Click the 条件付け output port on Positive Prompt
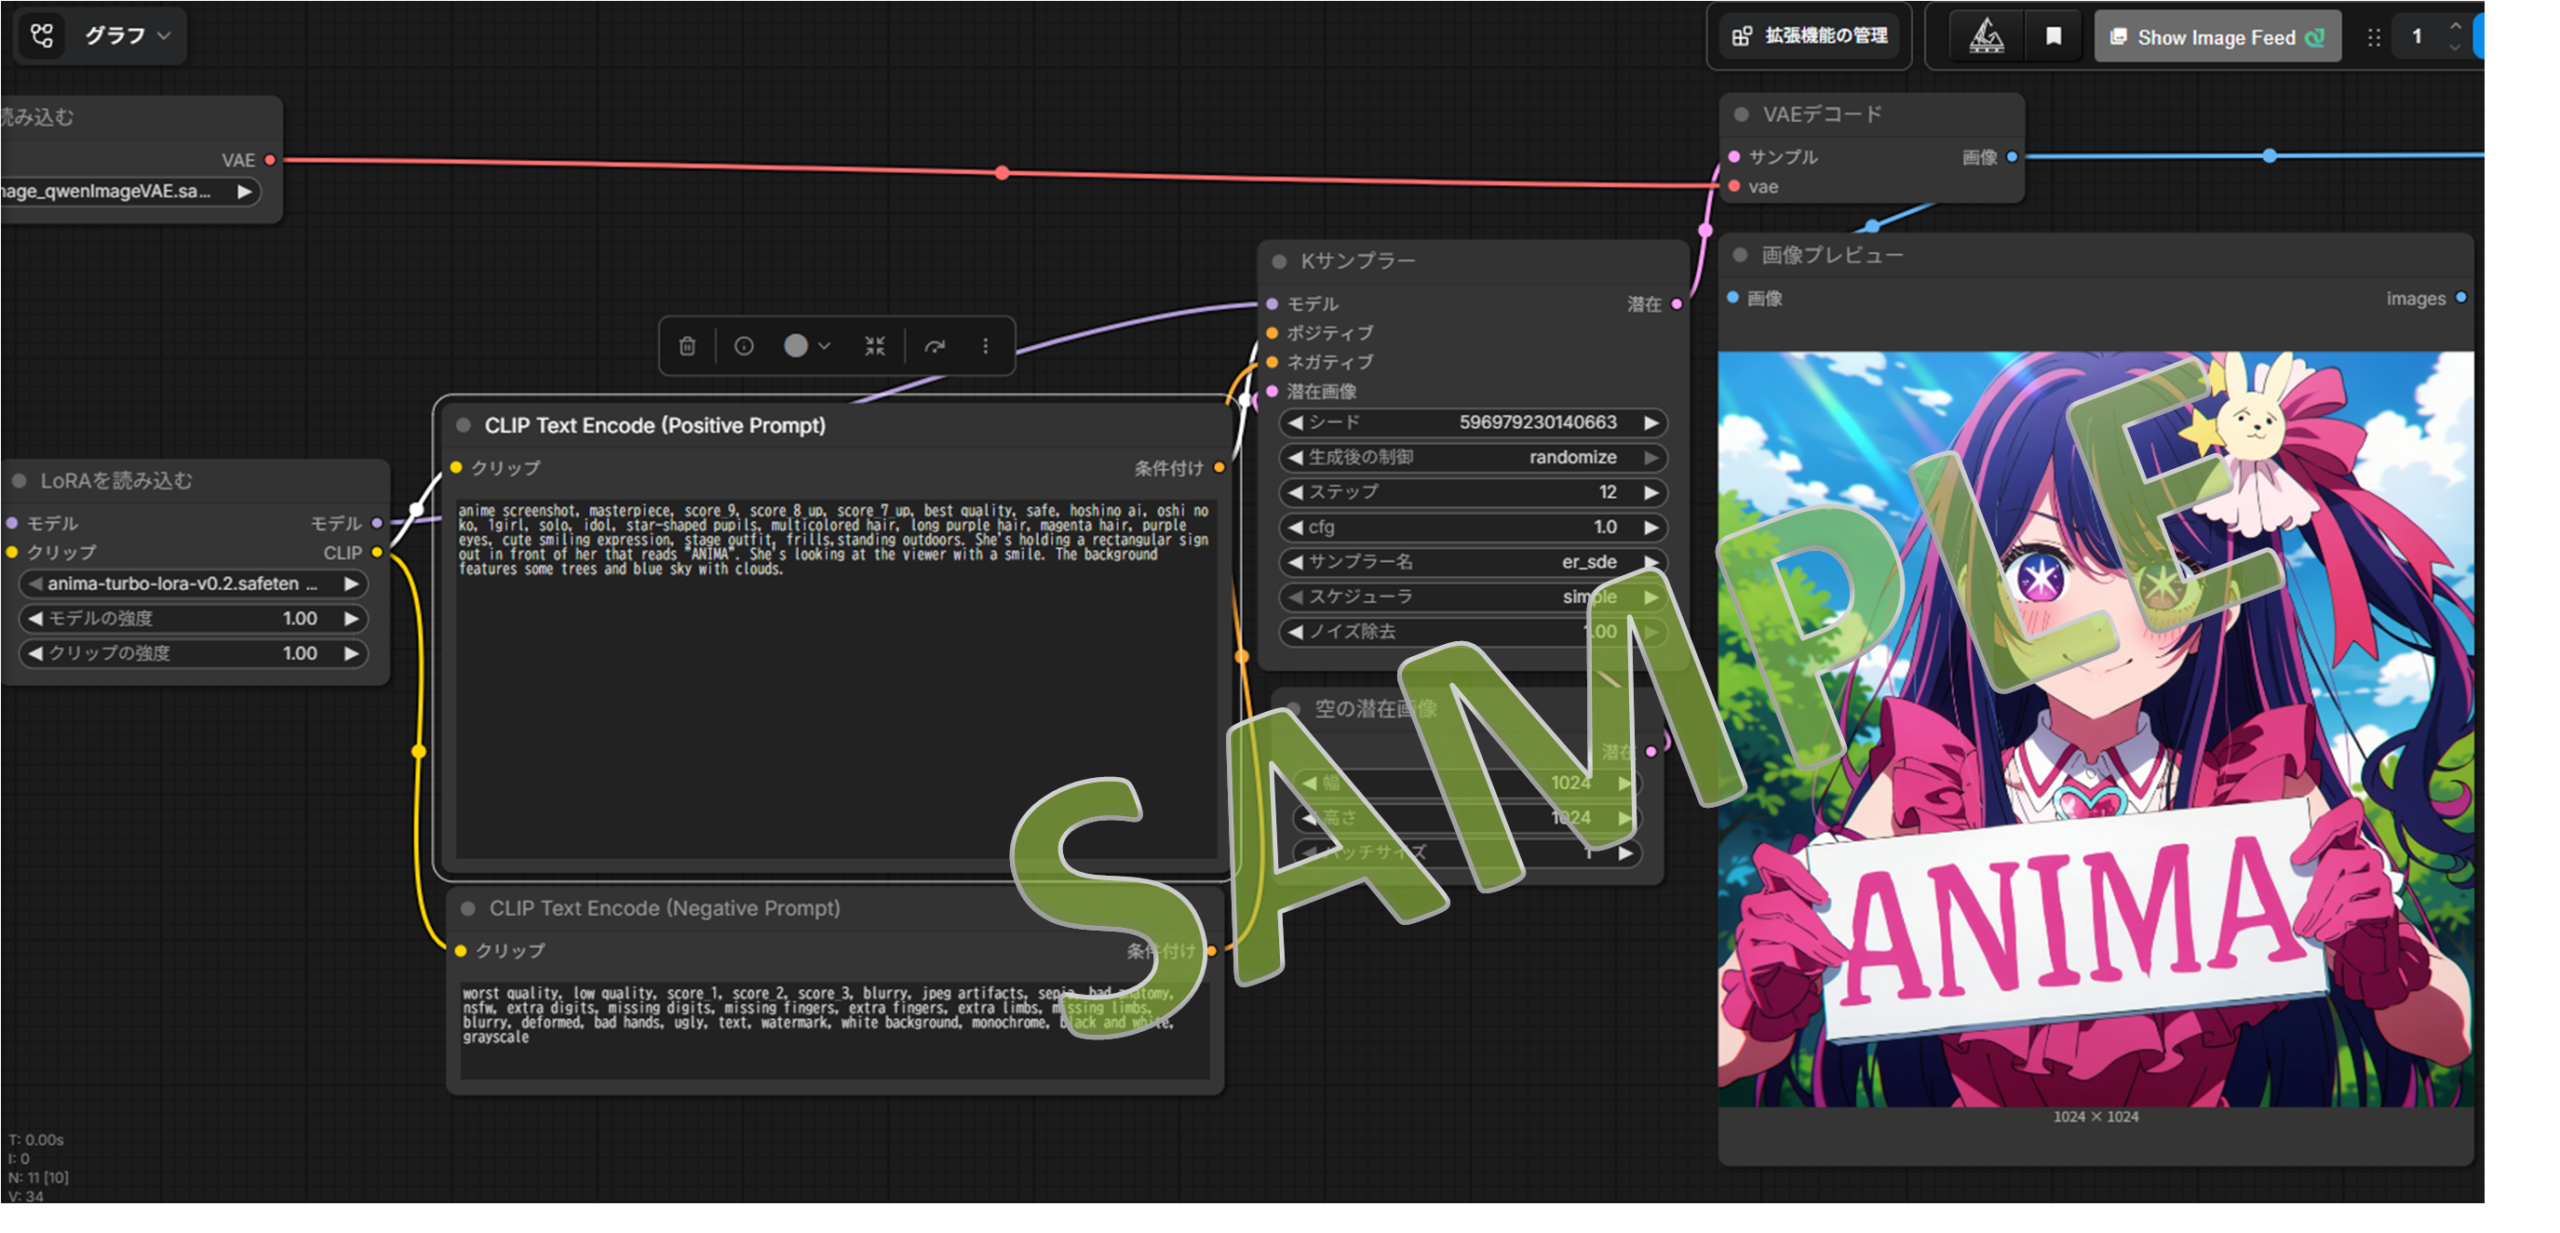This screenshot has width=2560, height=1233. point(1219,468)
